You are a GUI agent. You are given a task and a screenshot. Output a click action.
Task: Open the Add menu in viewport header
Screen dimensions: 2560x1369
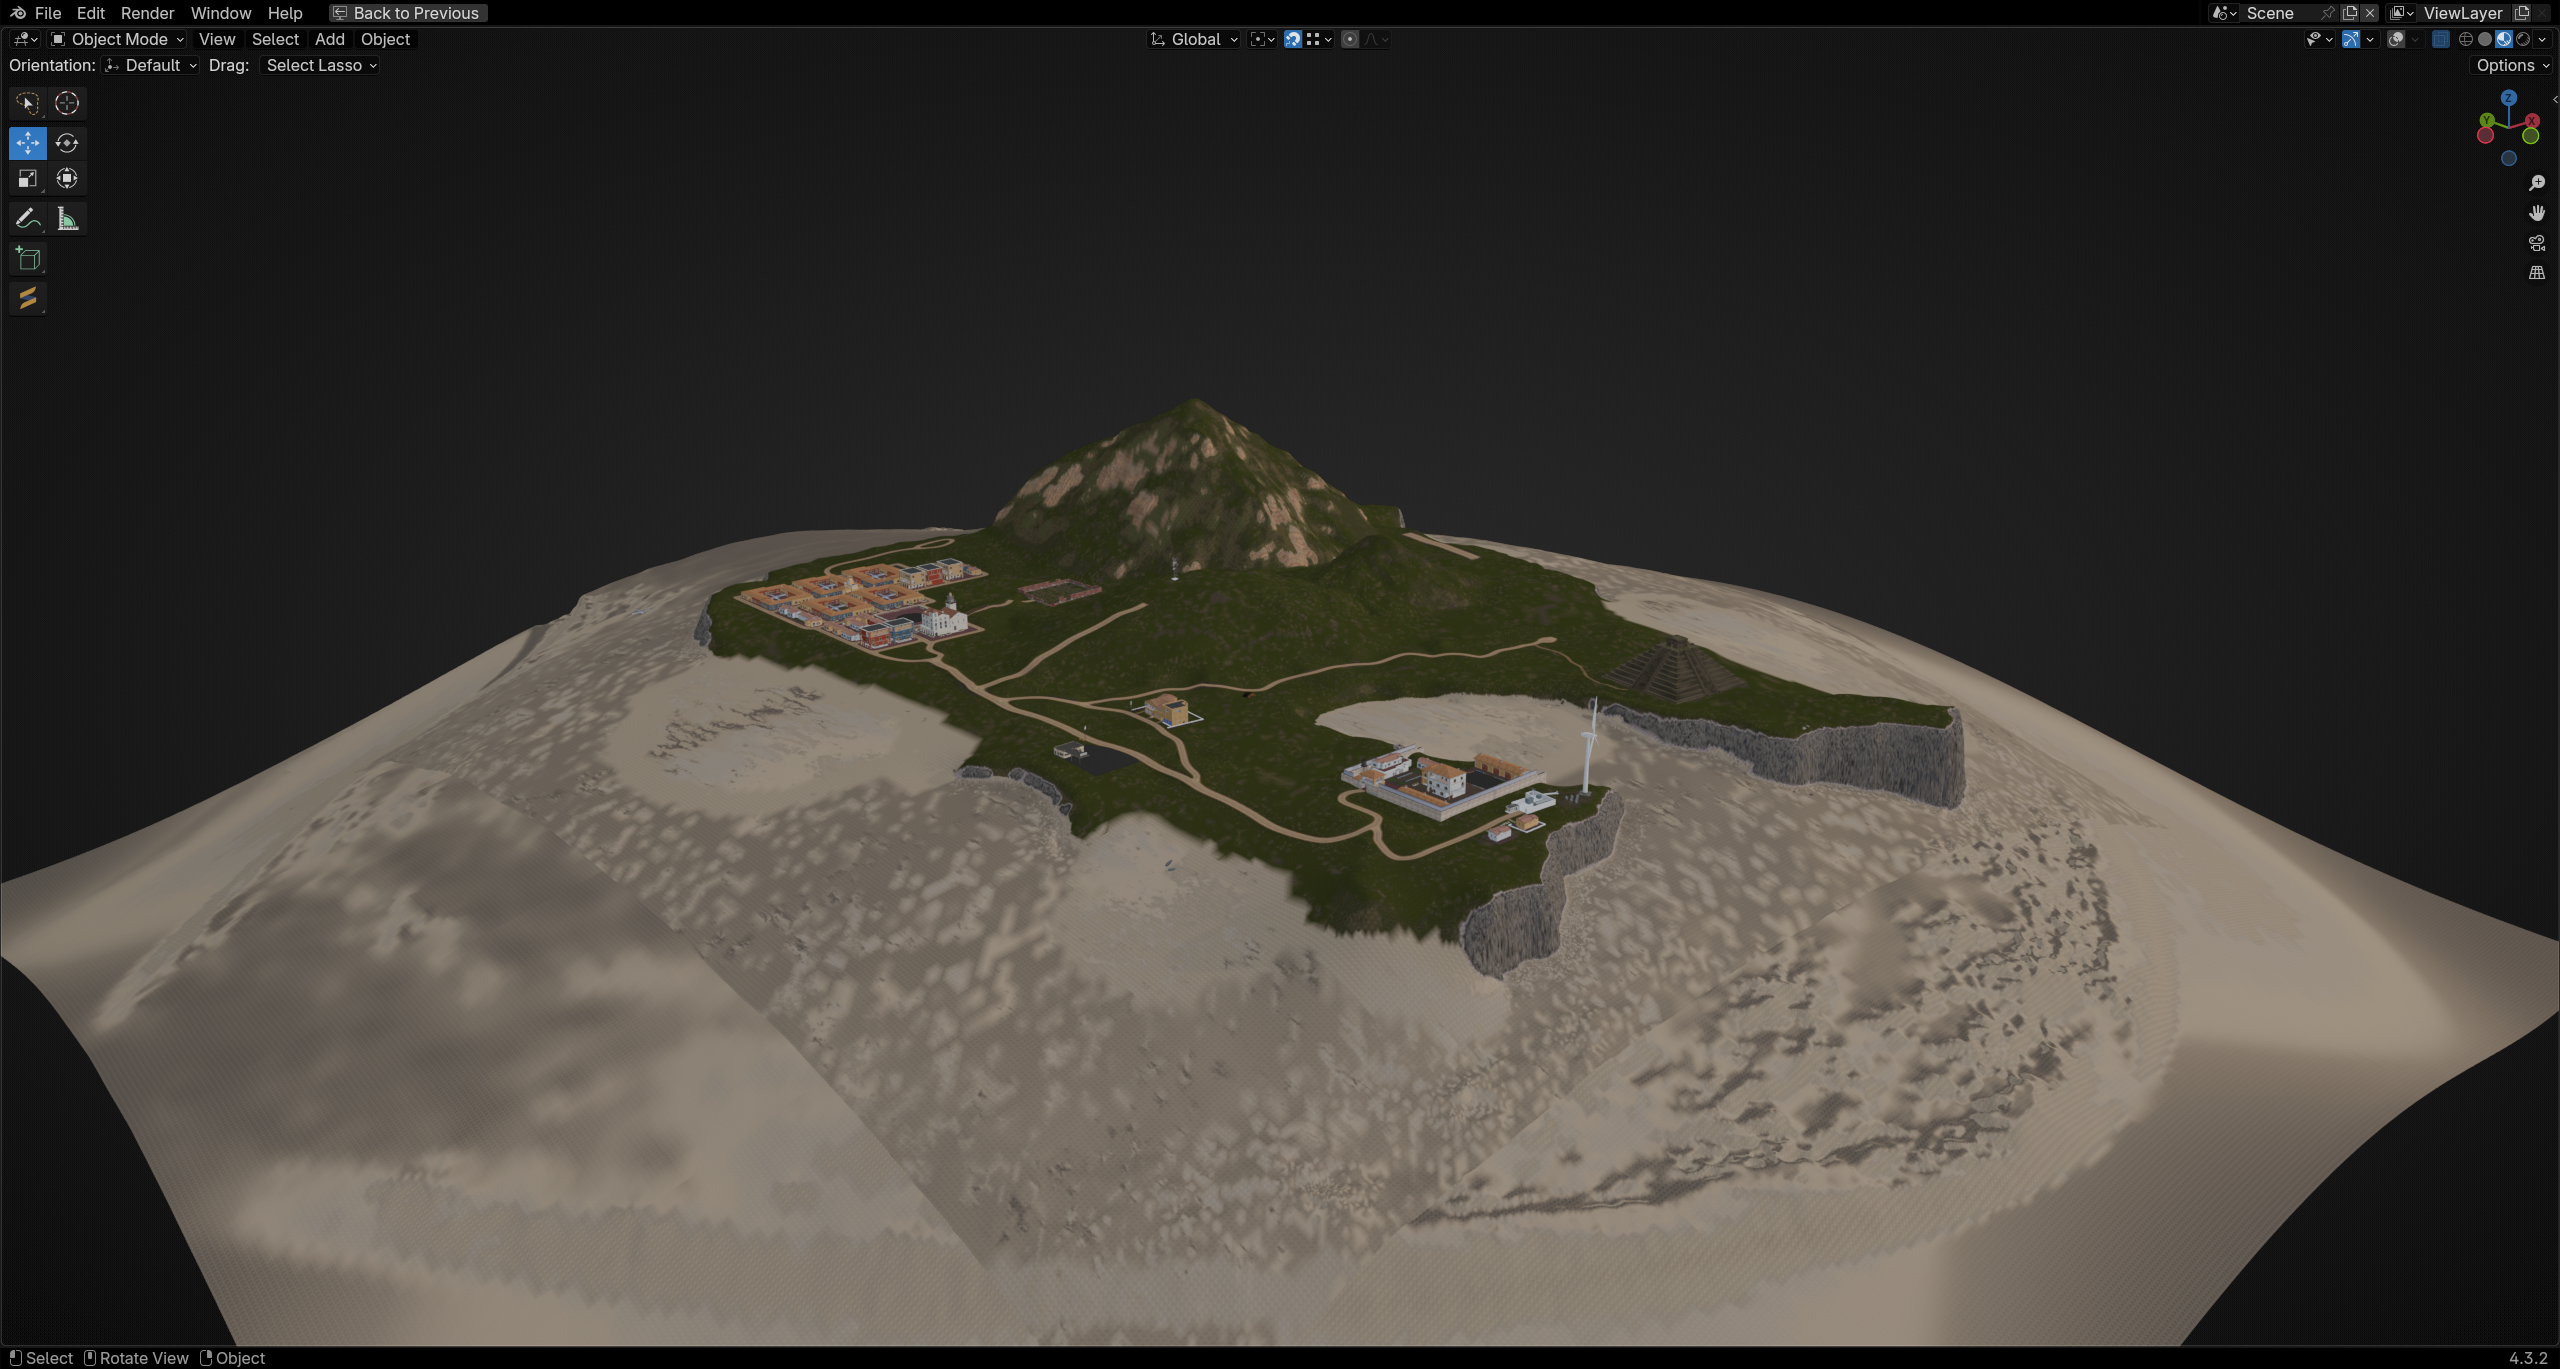(x=329, y=39)
